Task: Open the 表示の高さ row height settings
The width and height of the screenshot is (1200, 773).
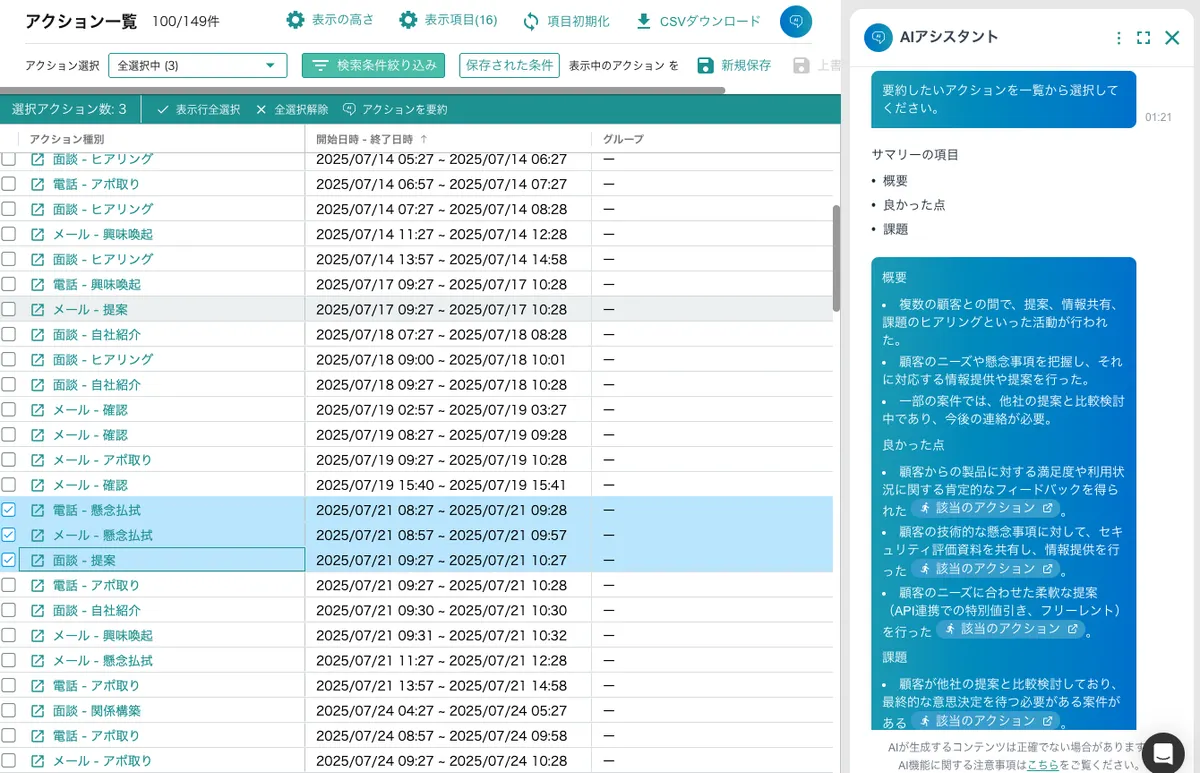Action: pos(333,21)
